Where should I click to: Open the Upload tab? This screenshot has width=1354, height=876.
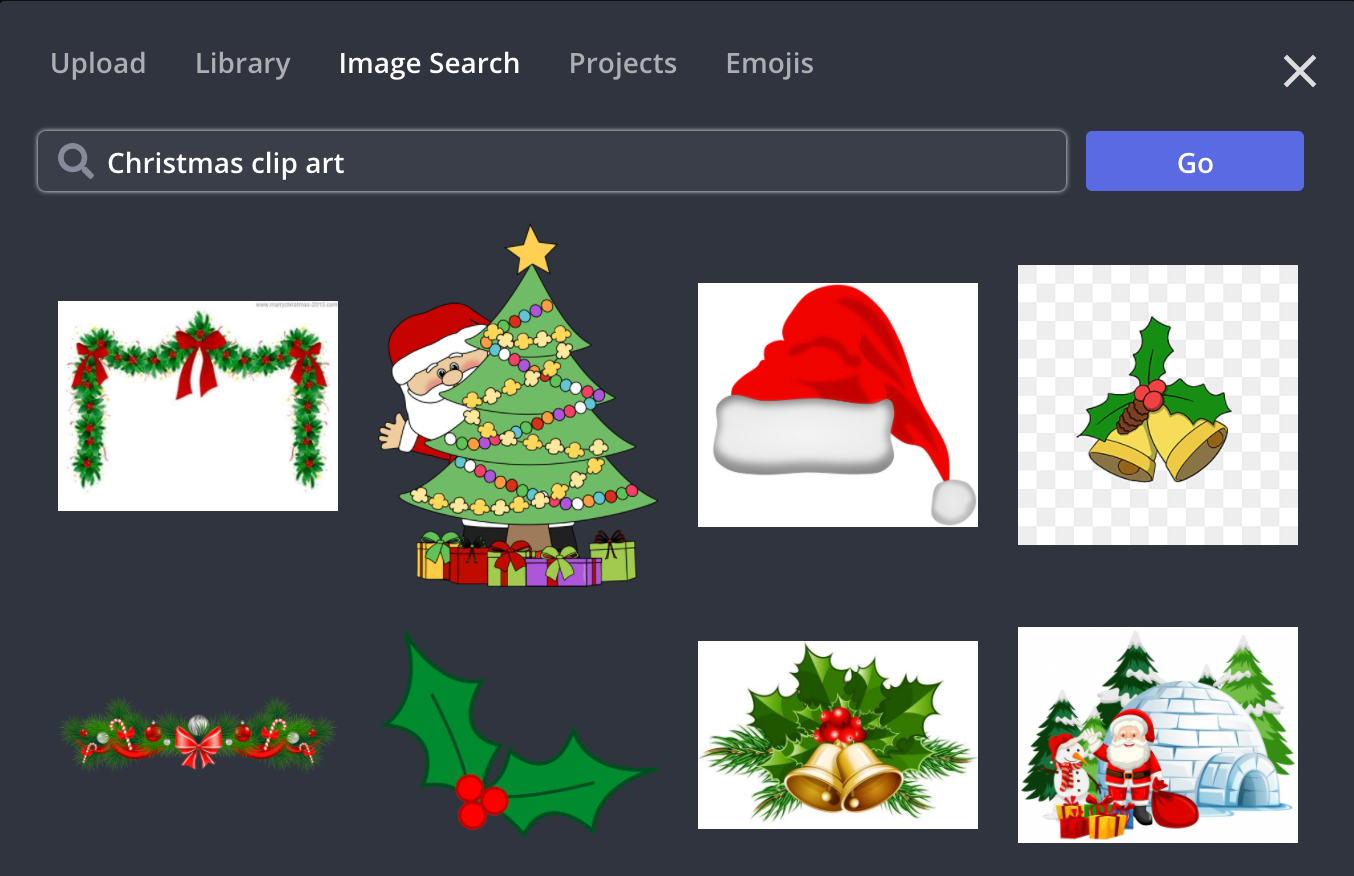98,64
